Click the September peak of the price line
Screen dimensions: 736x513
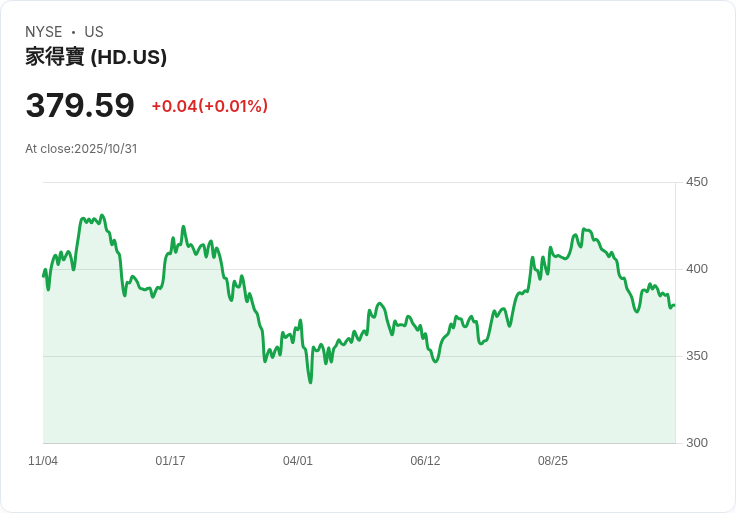coord(584,229)
